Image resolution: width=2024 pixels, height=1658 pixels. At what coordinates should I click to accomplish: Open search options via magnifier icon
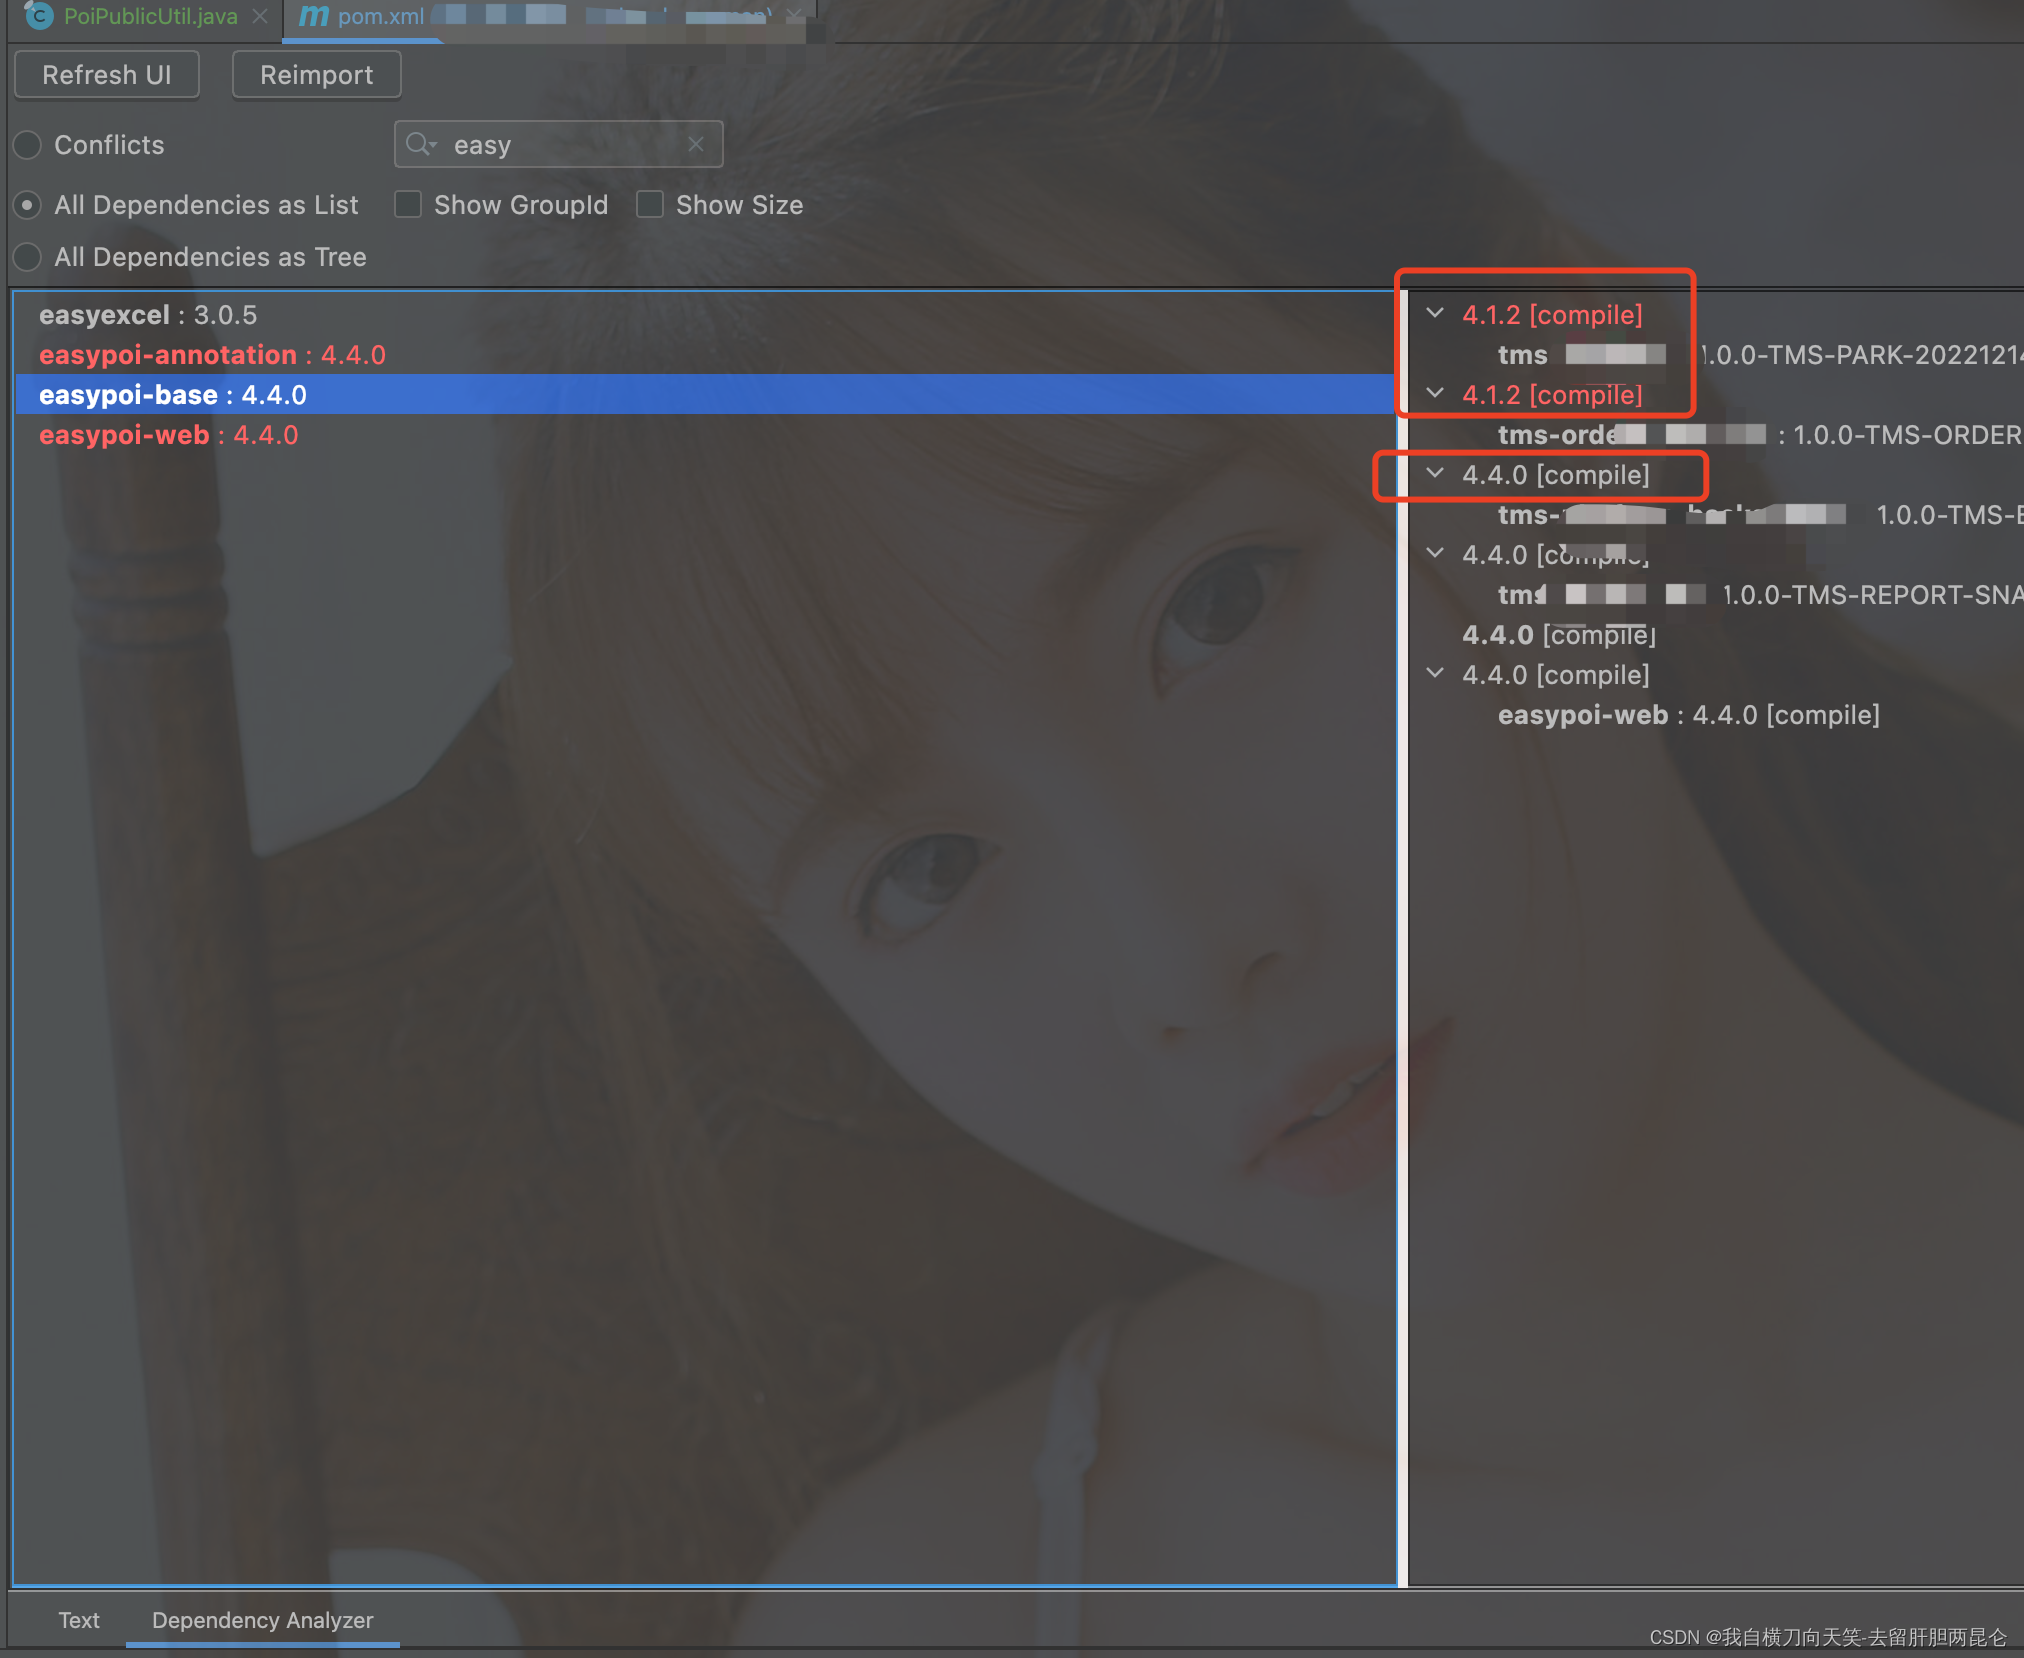(x=421, y=145)
